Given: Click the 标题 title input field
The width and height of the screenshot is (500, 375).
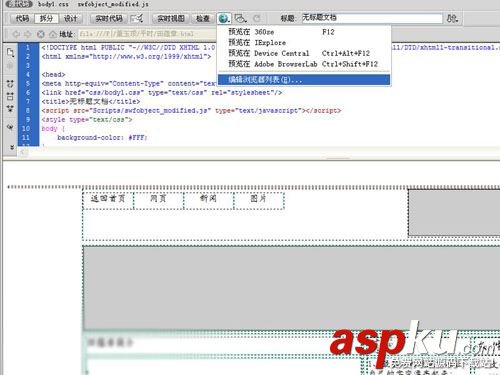Looking at the screenshot, I should (372, 18).
